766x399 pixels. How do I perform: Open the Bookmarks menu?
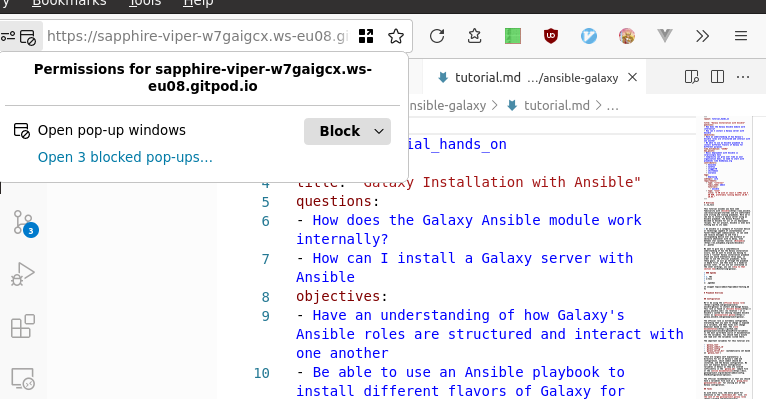(69, 3)
